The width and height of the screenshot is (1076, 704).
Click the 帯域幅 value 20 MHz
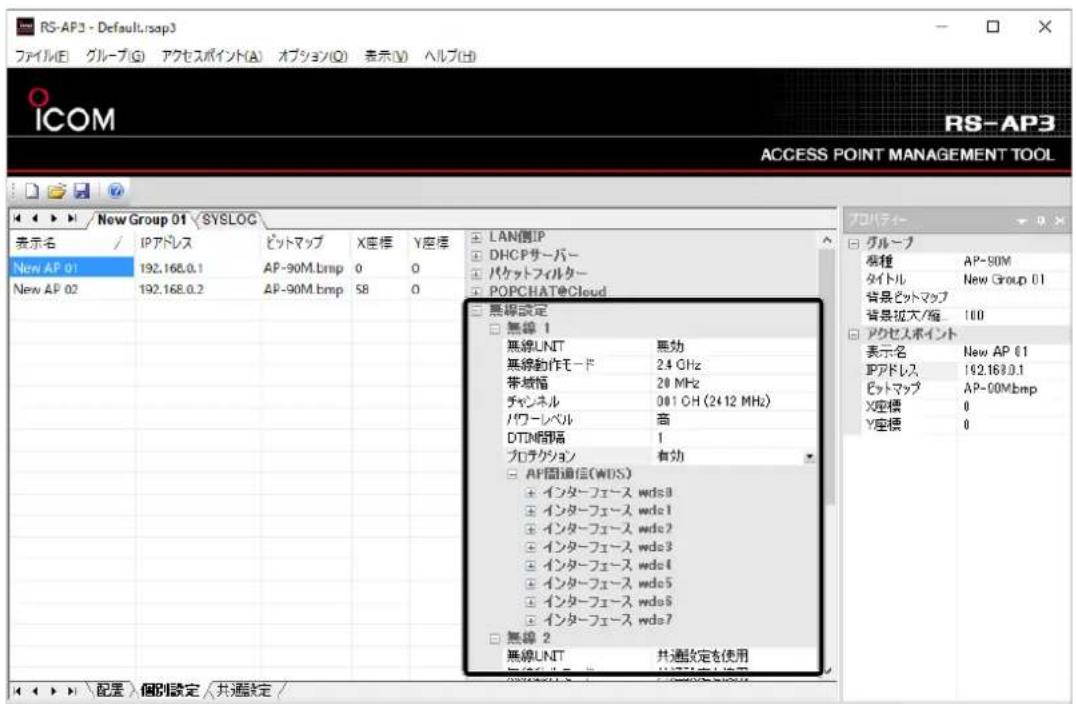click(734, 383)
